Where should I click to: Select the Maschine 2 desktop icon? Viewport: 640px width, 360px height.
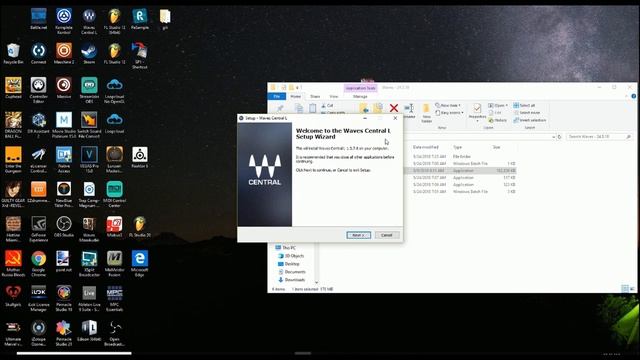coord(64,54)
